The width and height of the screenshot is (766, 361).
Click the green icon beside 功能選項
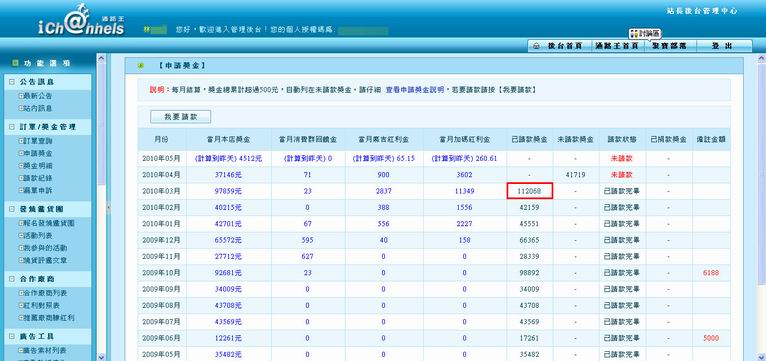tap(15, 63)
